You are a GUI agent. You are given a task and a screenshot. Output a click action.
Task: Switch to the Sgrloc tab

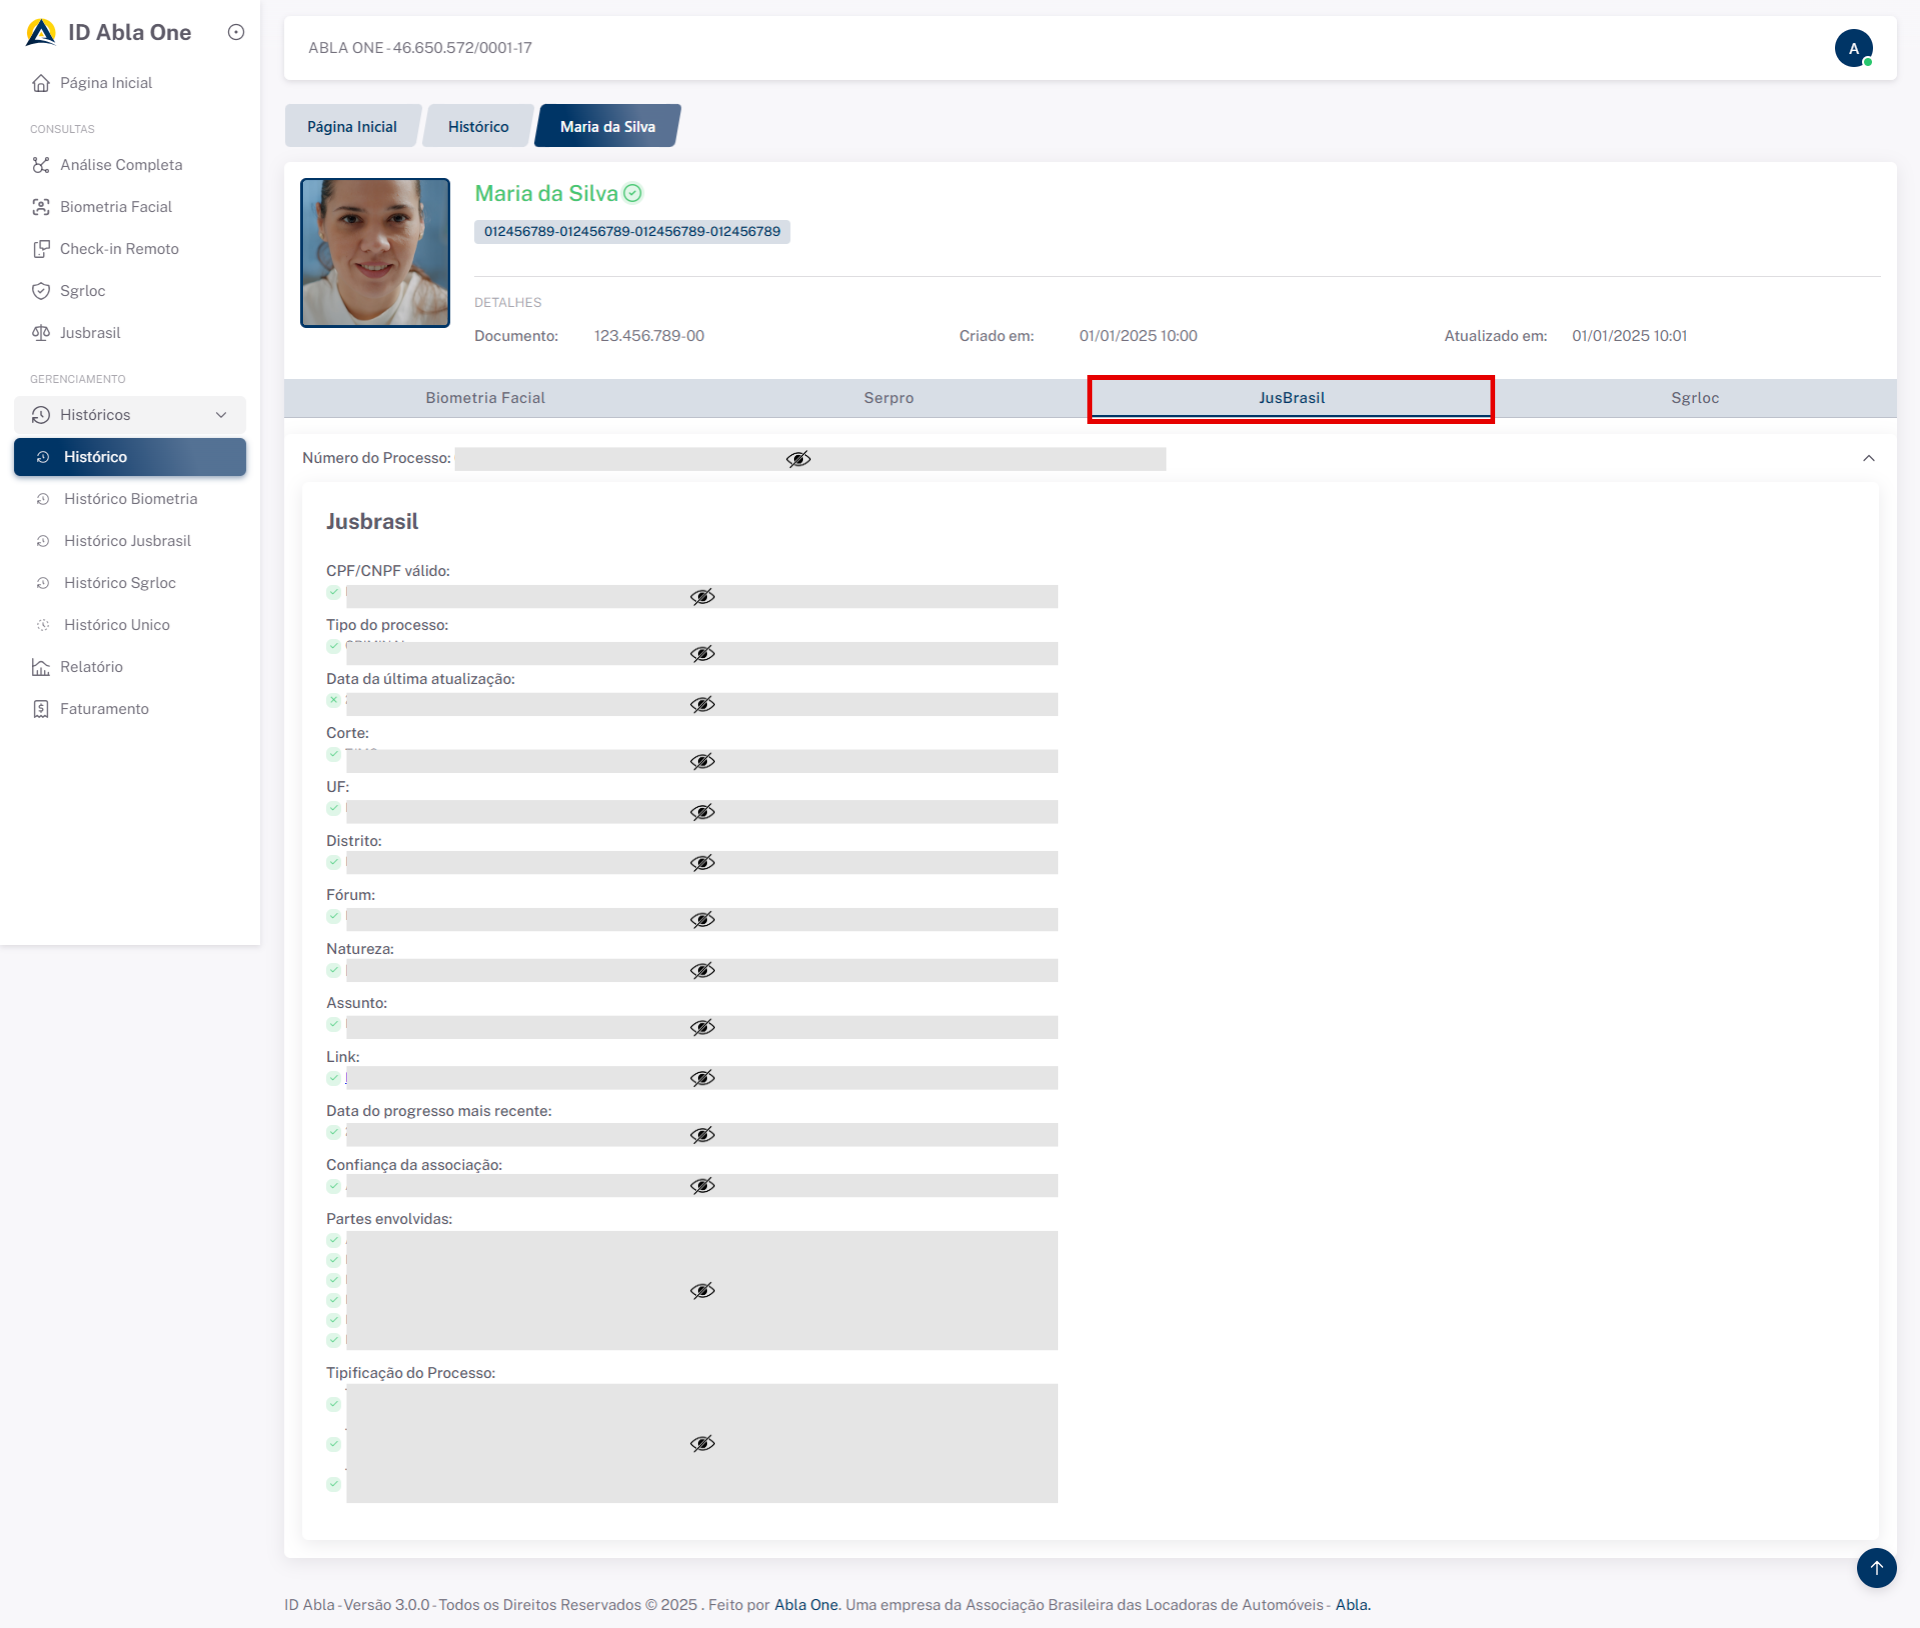coord(1694,398)
